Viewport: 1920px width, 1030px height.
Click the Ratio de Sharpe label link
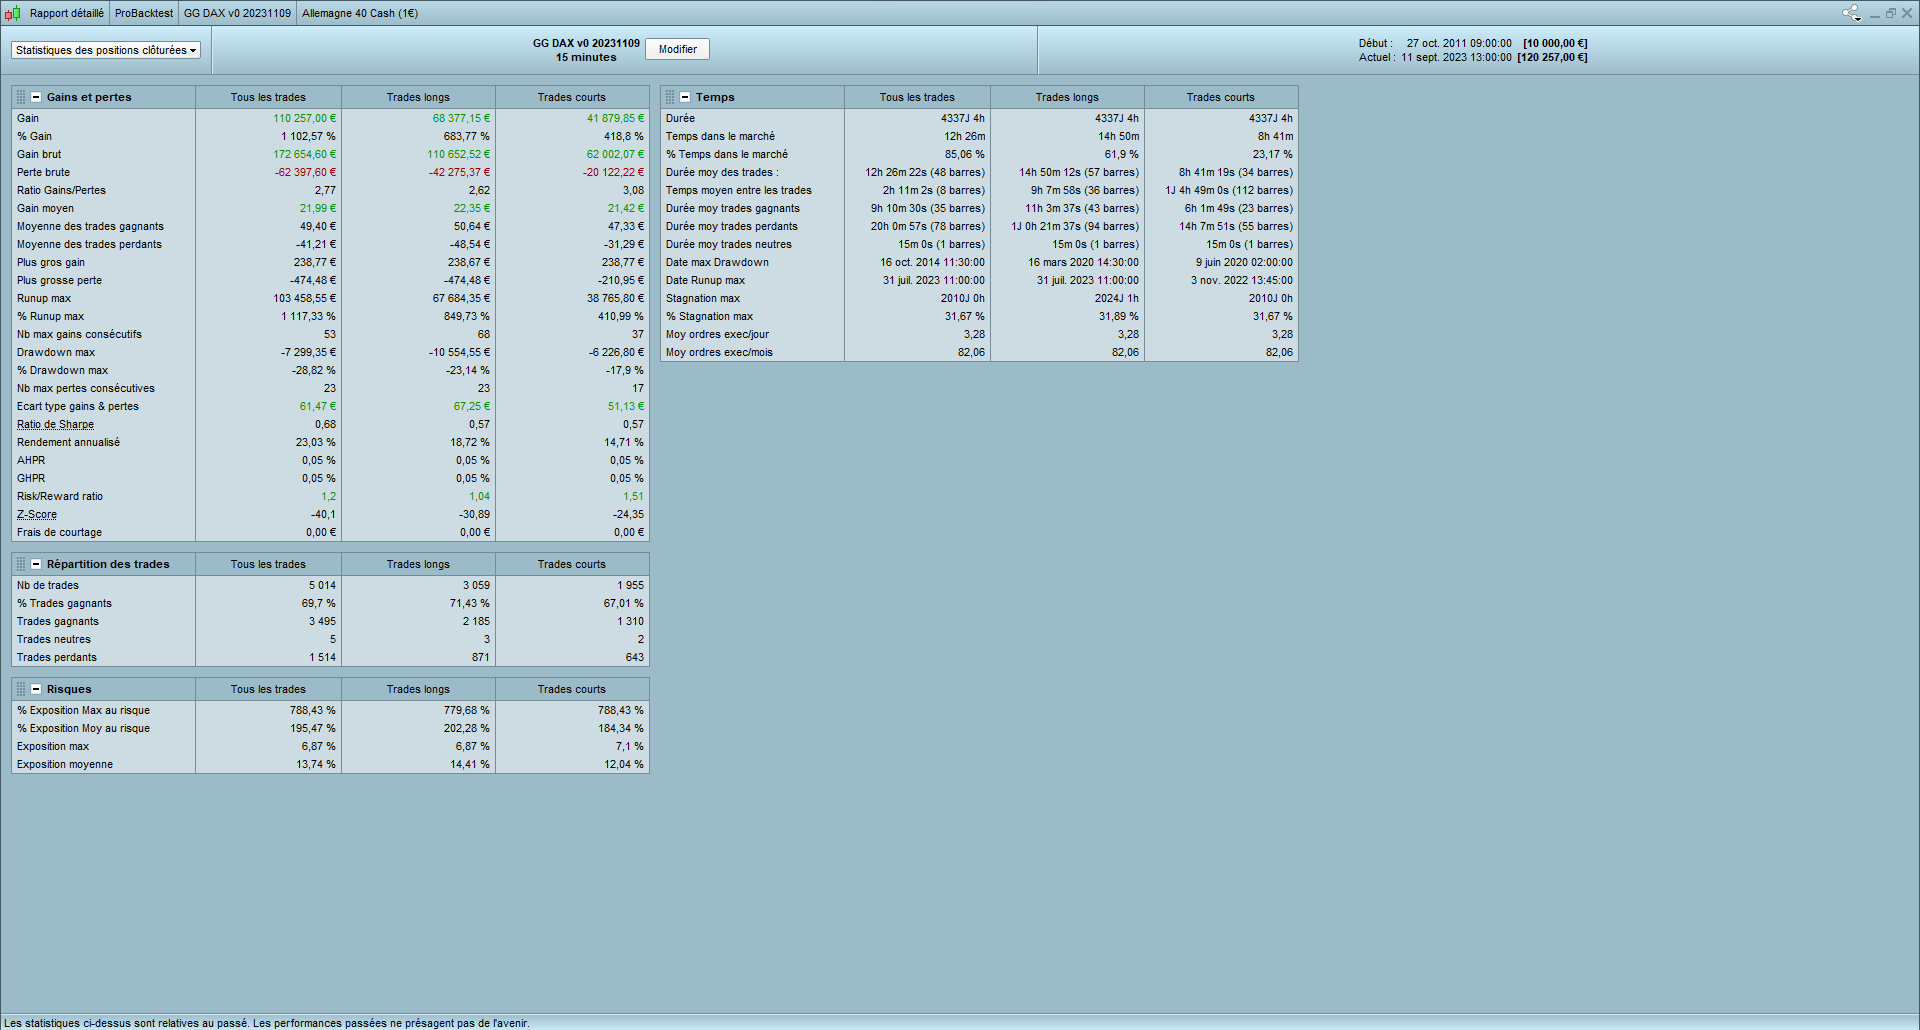(x=55, y=424)
